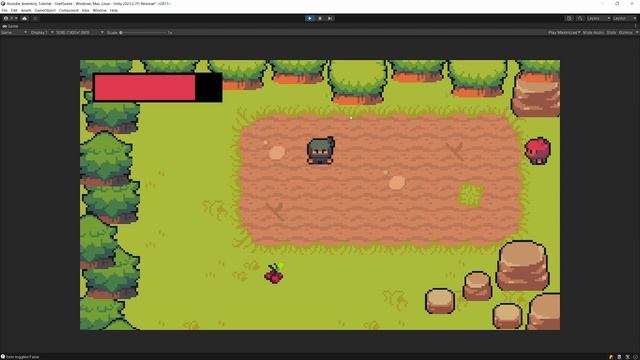Image resolution: width=640 pixels, height=360 pixels.
Task: Open the resolution aspect dropdown
Action: coord(80,32)
